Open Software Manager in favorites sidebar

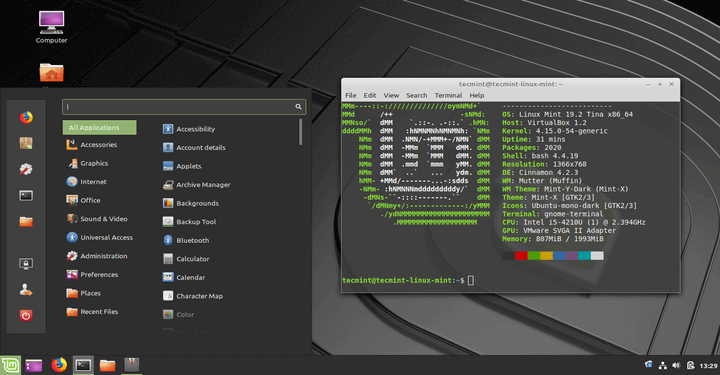26,144
